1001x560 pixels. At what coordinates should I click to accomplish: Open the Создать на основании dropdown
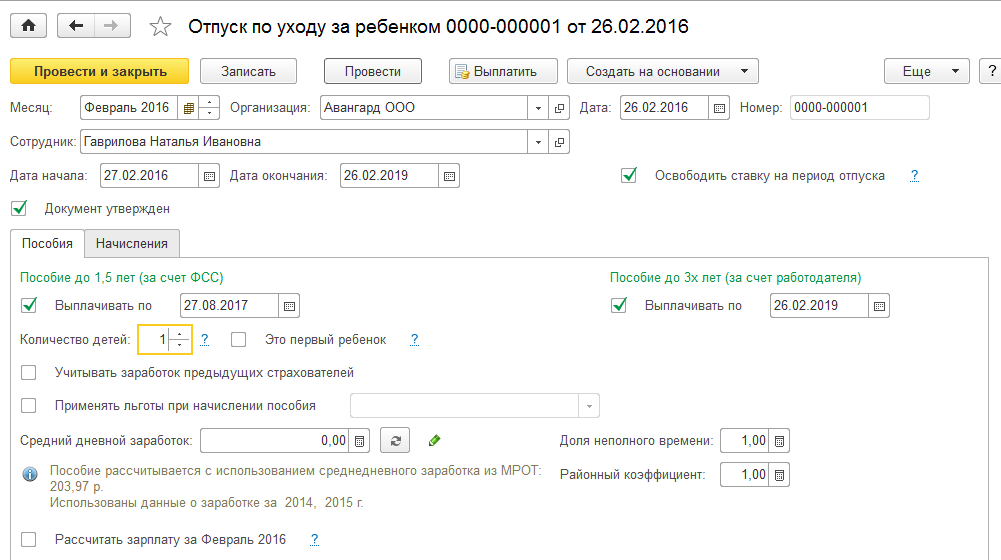pos(663,71)
